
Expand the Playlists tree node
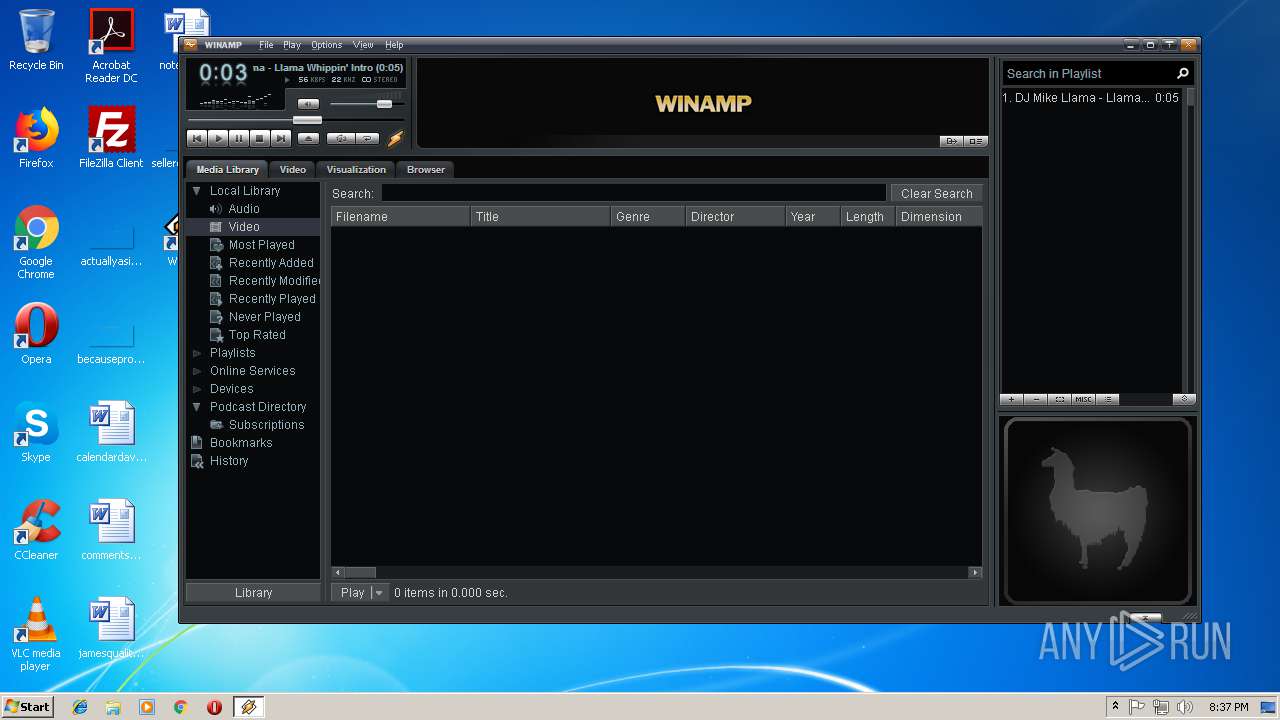point(197,353)
